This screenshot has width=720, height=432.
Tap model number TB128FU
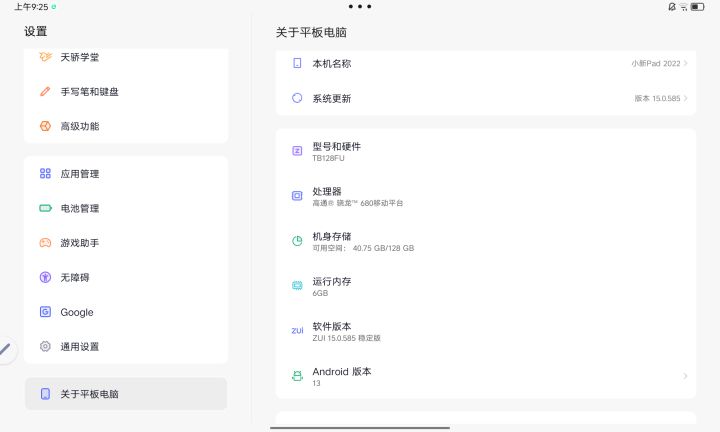(x=328, y=158)
